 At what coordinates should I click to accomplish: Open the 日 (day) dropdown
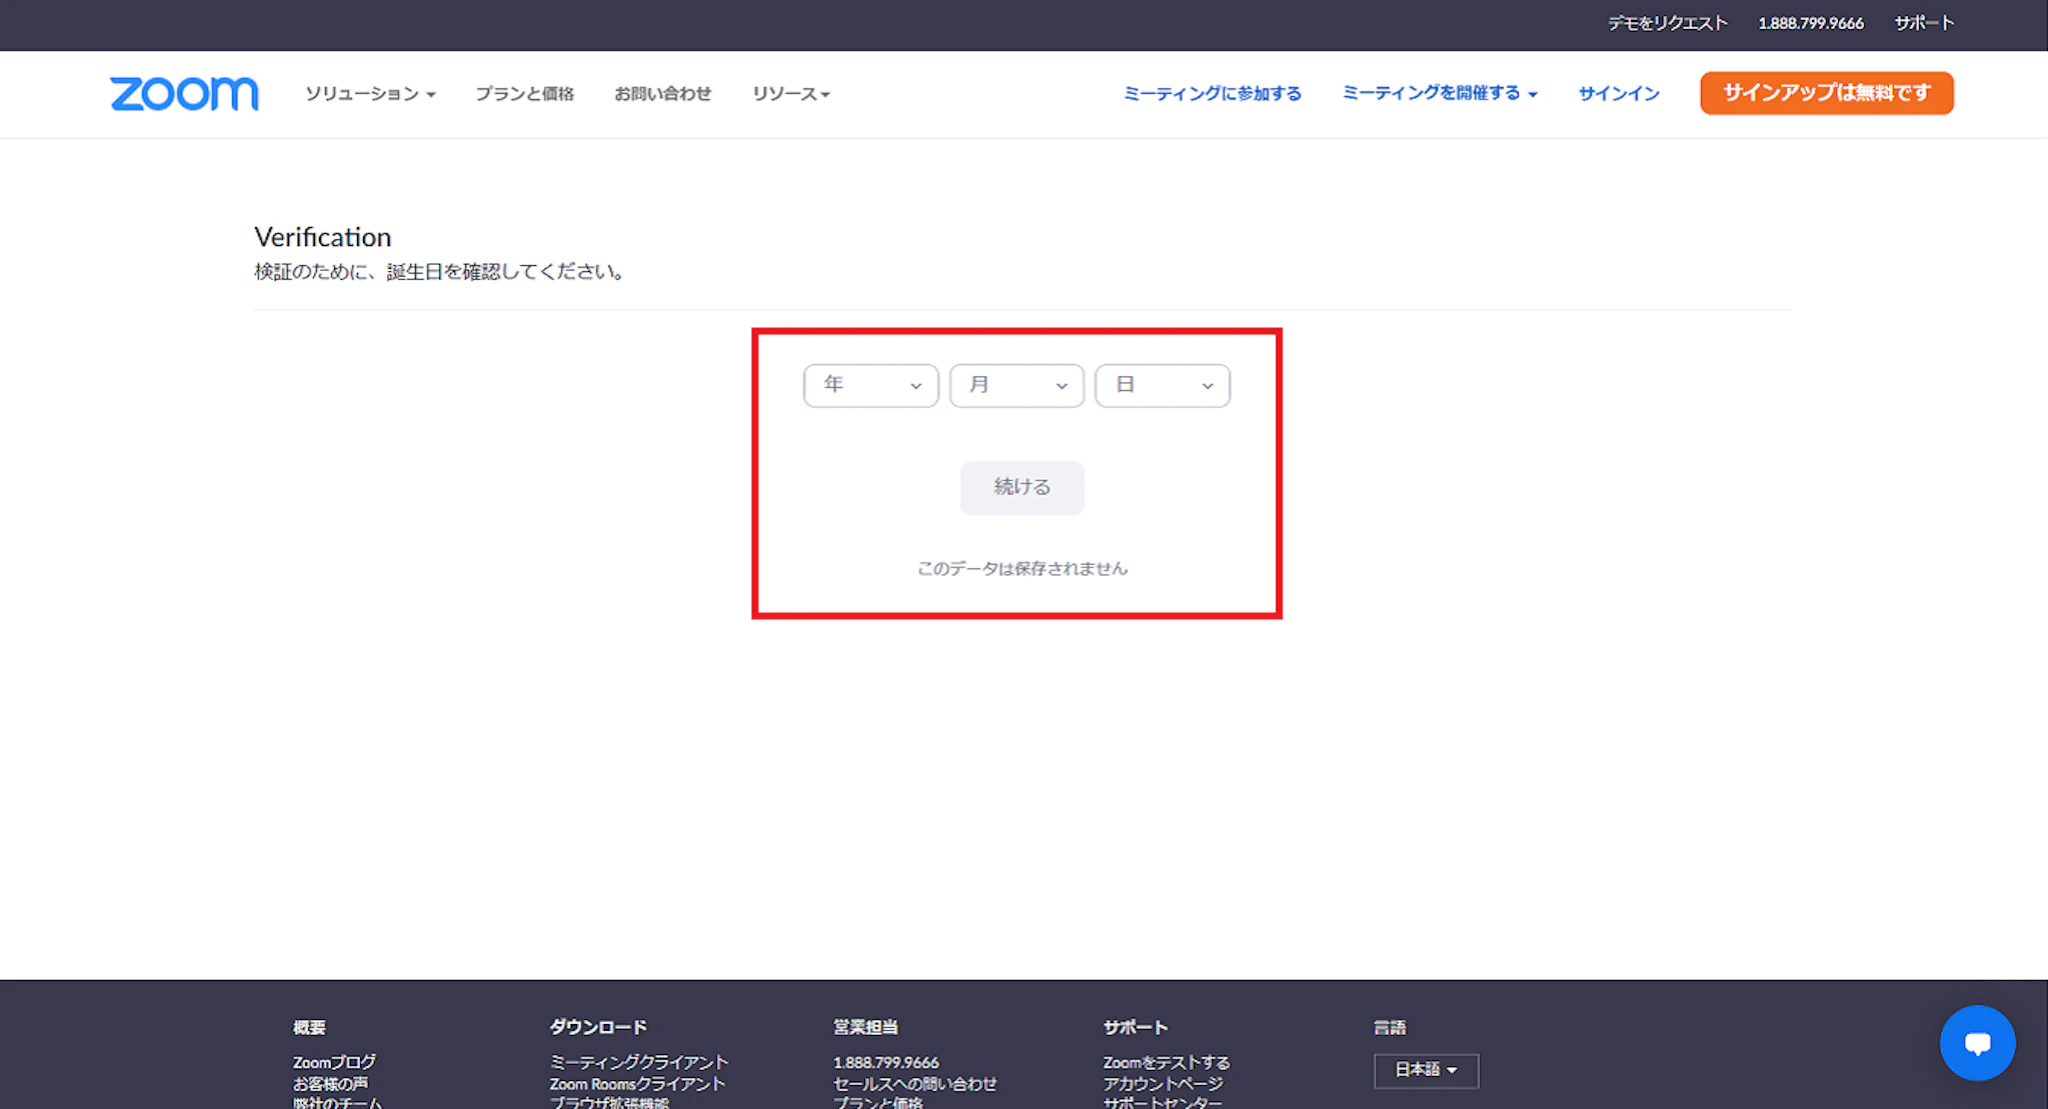(x=1162, y=385)
